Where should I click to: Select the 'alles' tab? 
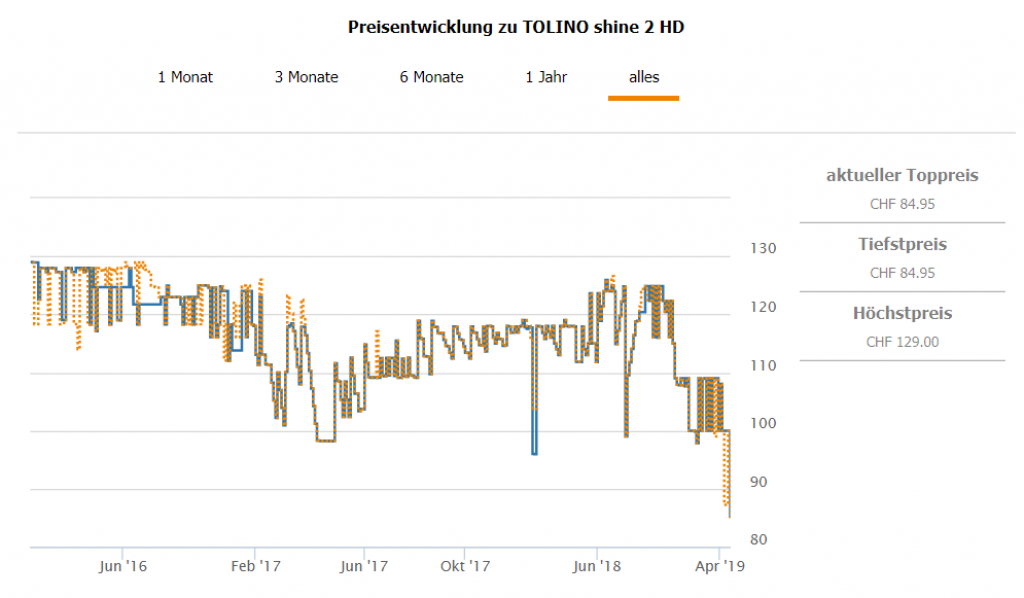[x=643, y=77]
